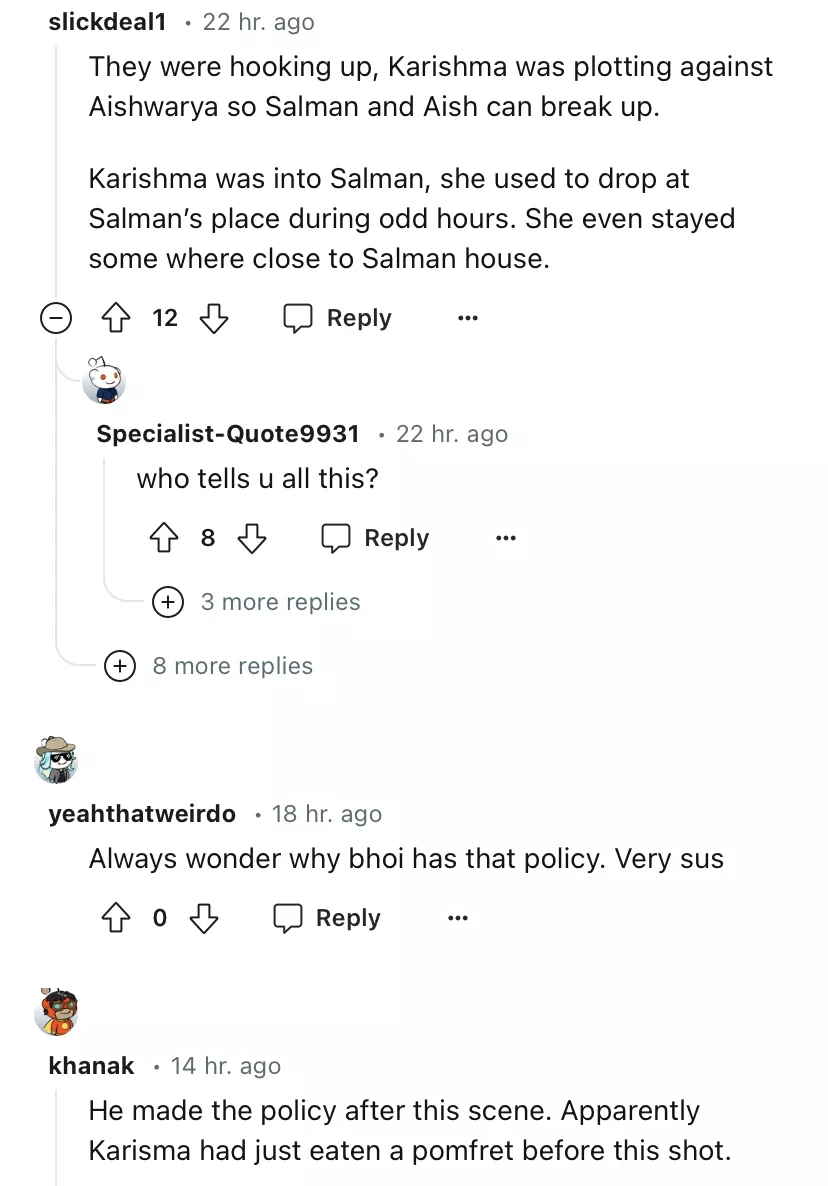Reply to 'who tells u all this?'
This screenshot has height=1186, width=828.
[375, 539]
